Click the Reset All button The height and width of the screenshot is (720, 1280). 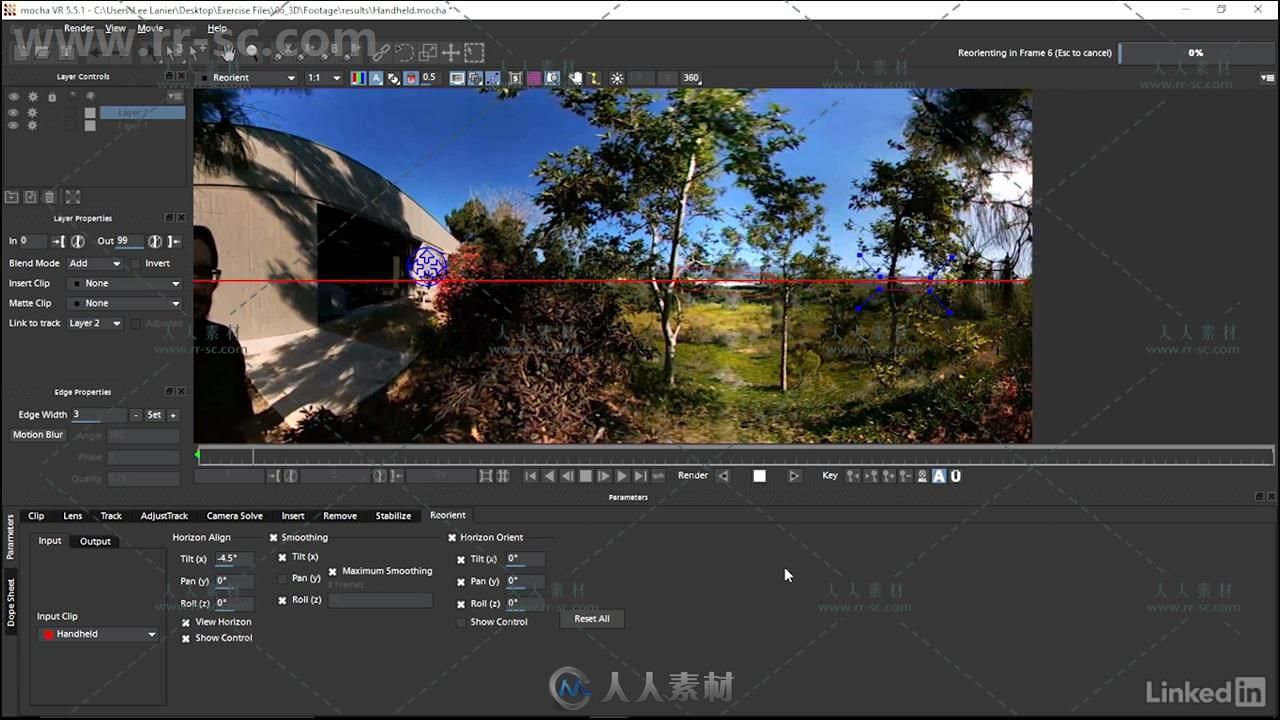pyautogui.click(x=592, y=619)
